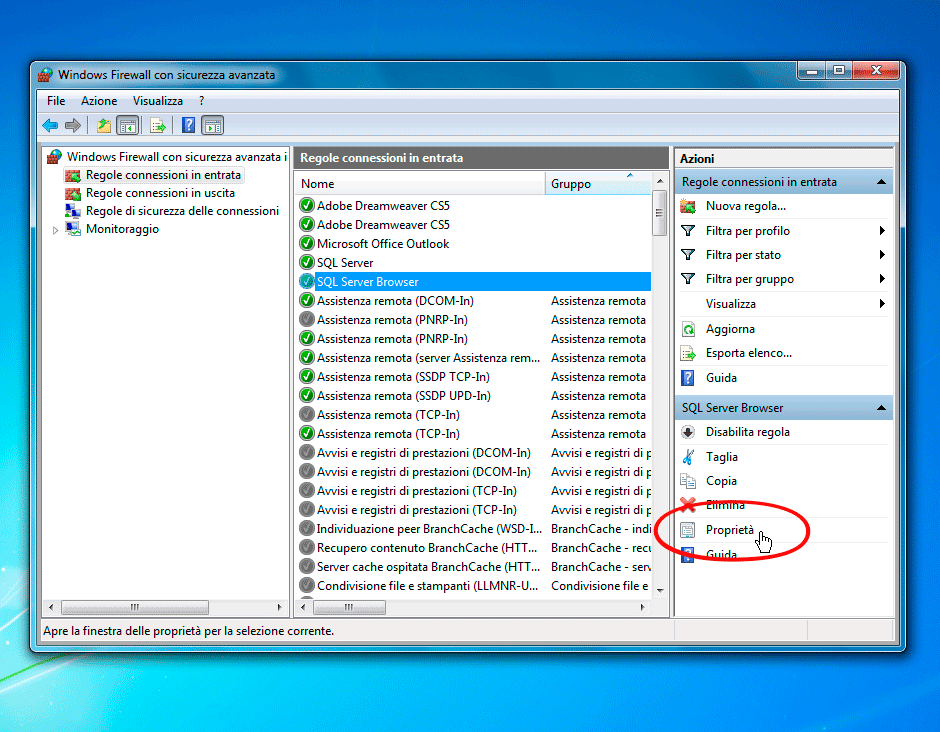Open the Filtra per gruppo submenu arrow
This screenshot has width=940, height=732.
tap(882, 279)
